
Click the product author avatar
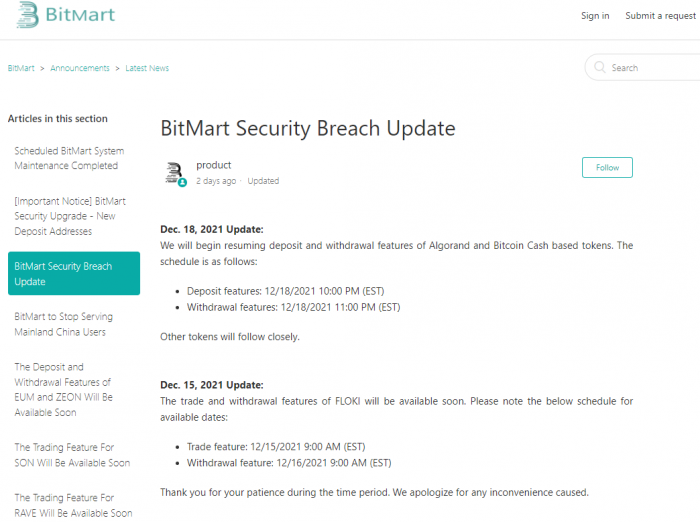pos(174,172)
